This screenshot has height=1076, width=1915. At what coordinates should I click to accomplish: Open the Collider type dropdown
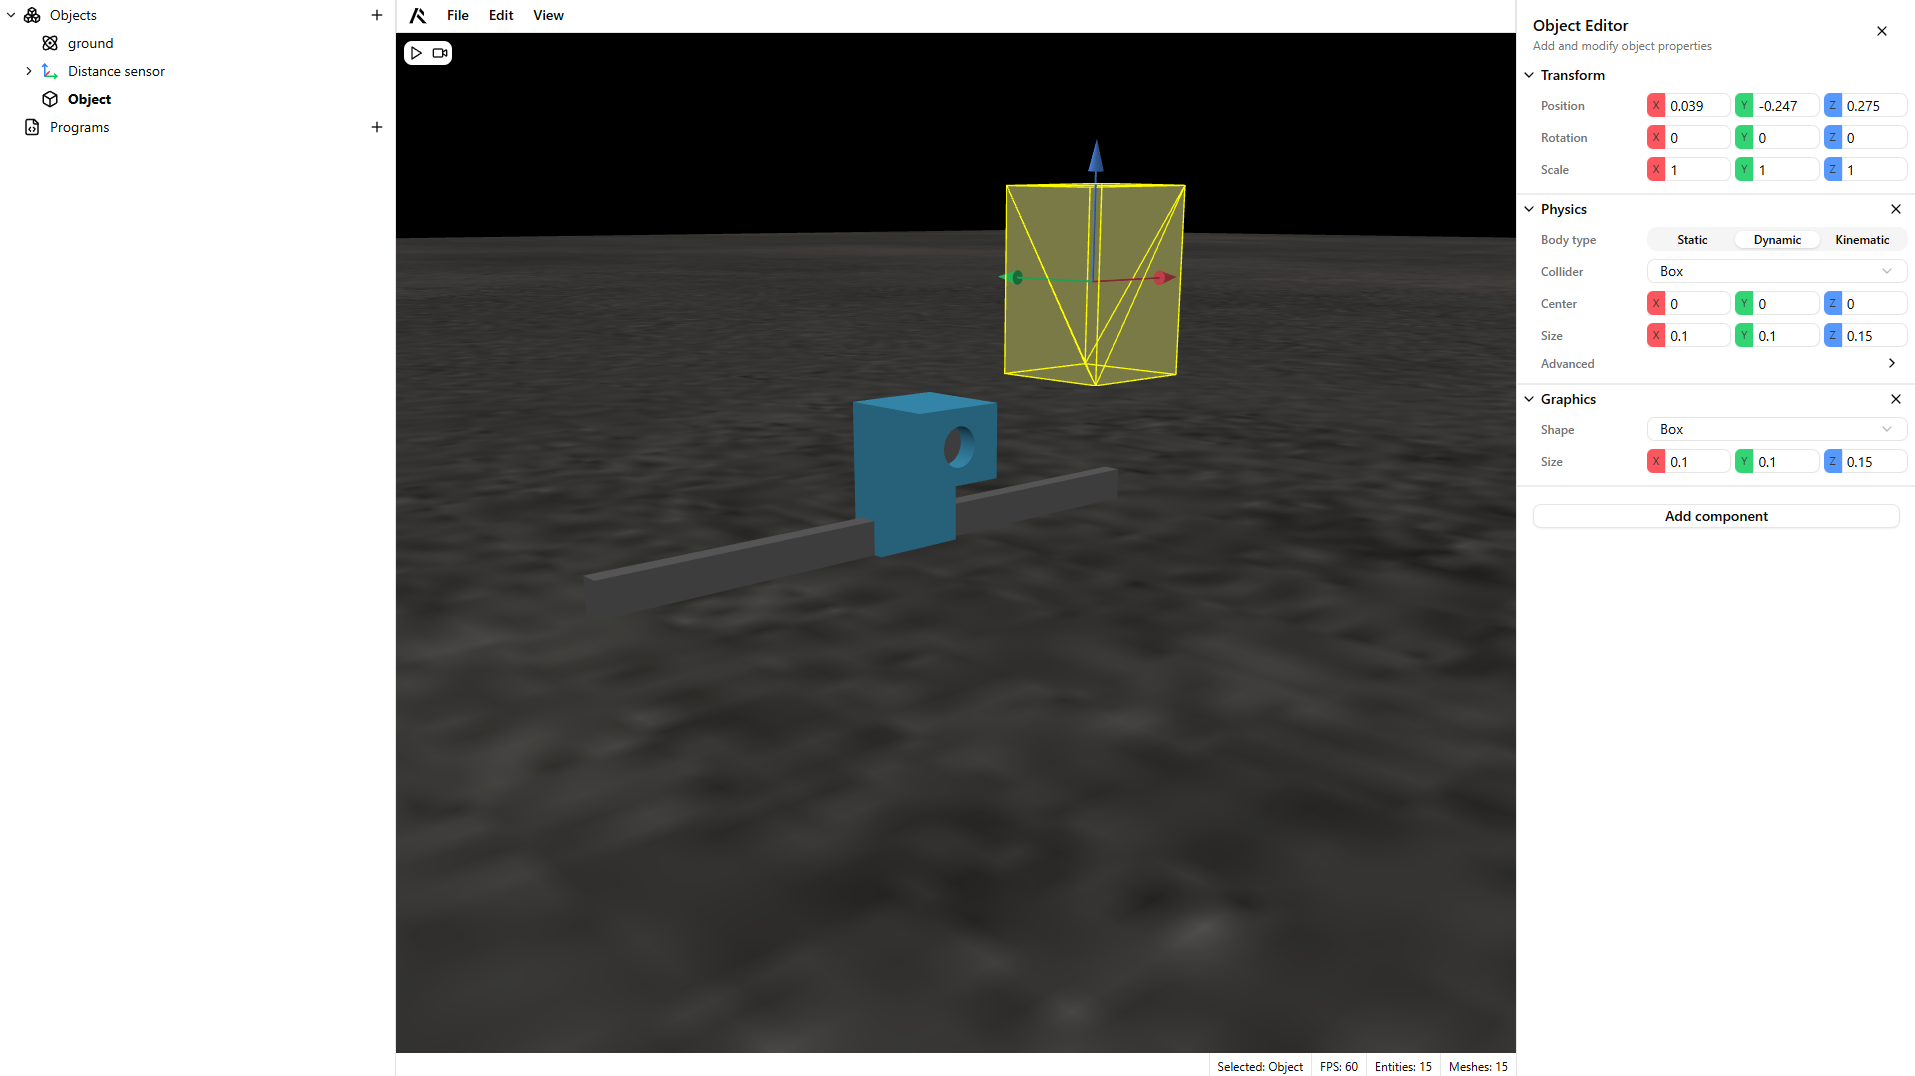pos(1776,272)
